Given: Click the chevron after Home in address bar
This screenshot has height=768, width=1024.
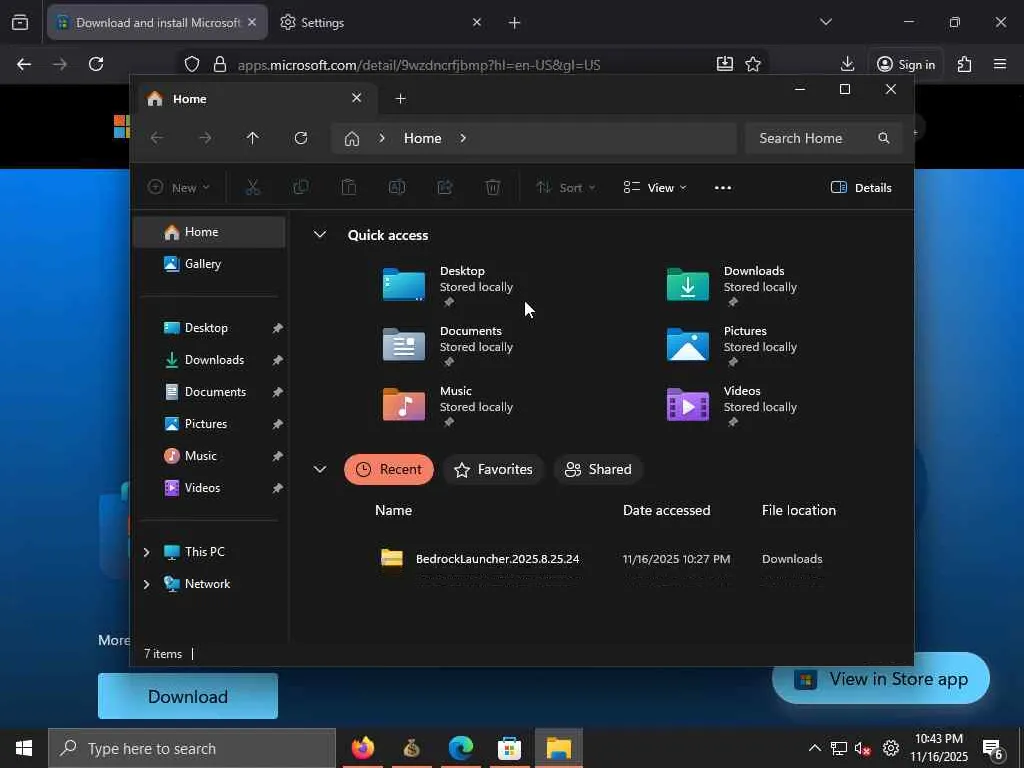Looking at the screenshot, I should click(463, 138).
